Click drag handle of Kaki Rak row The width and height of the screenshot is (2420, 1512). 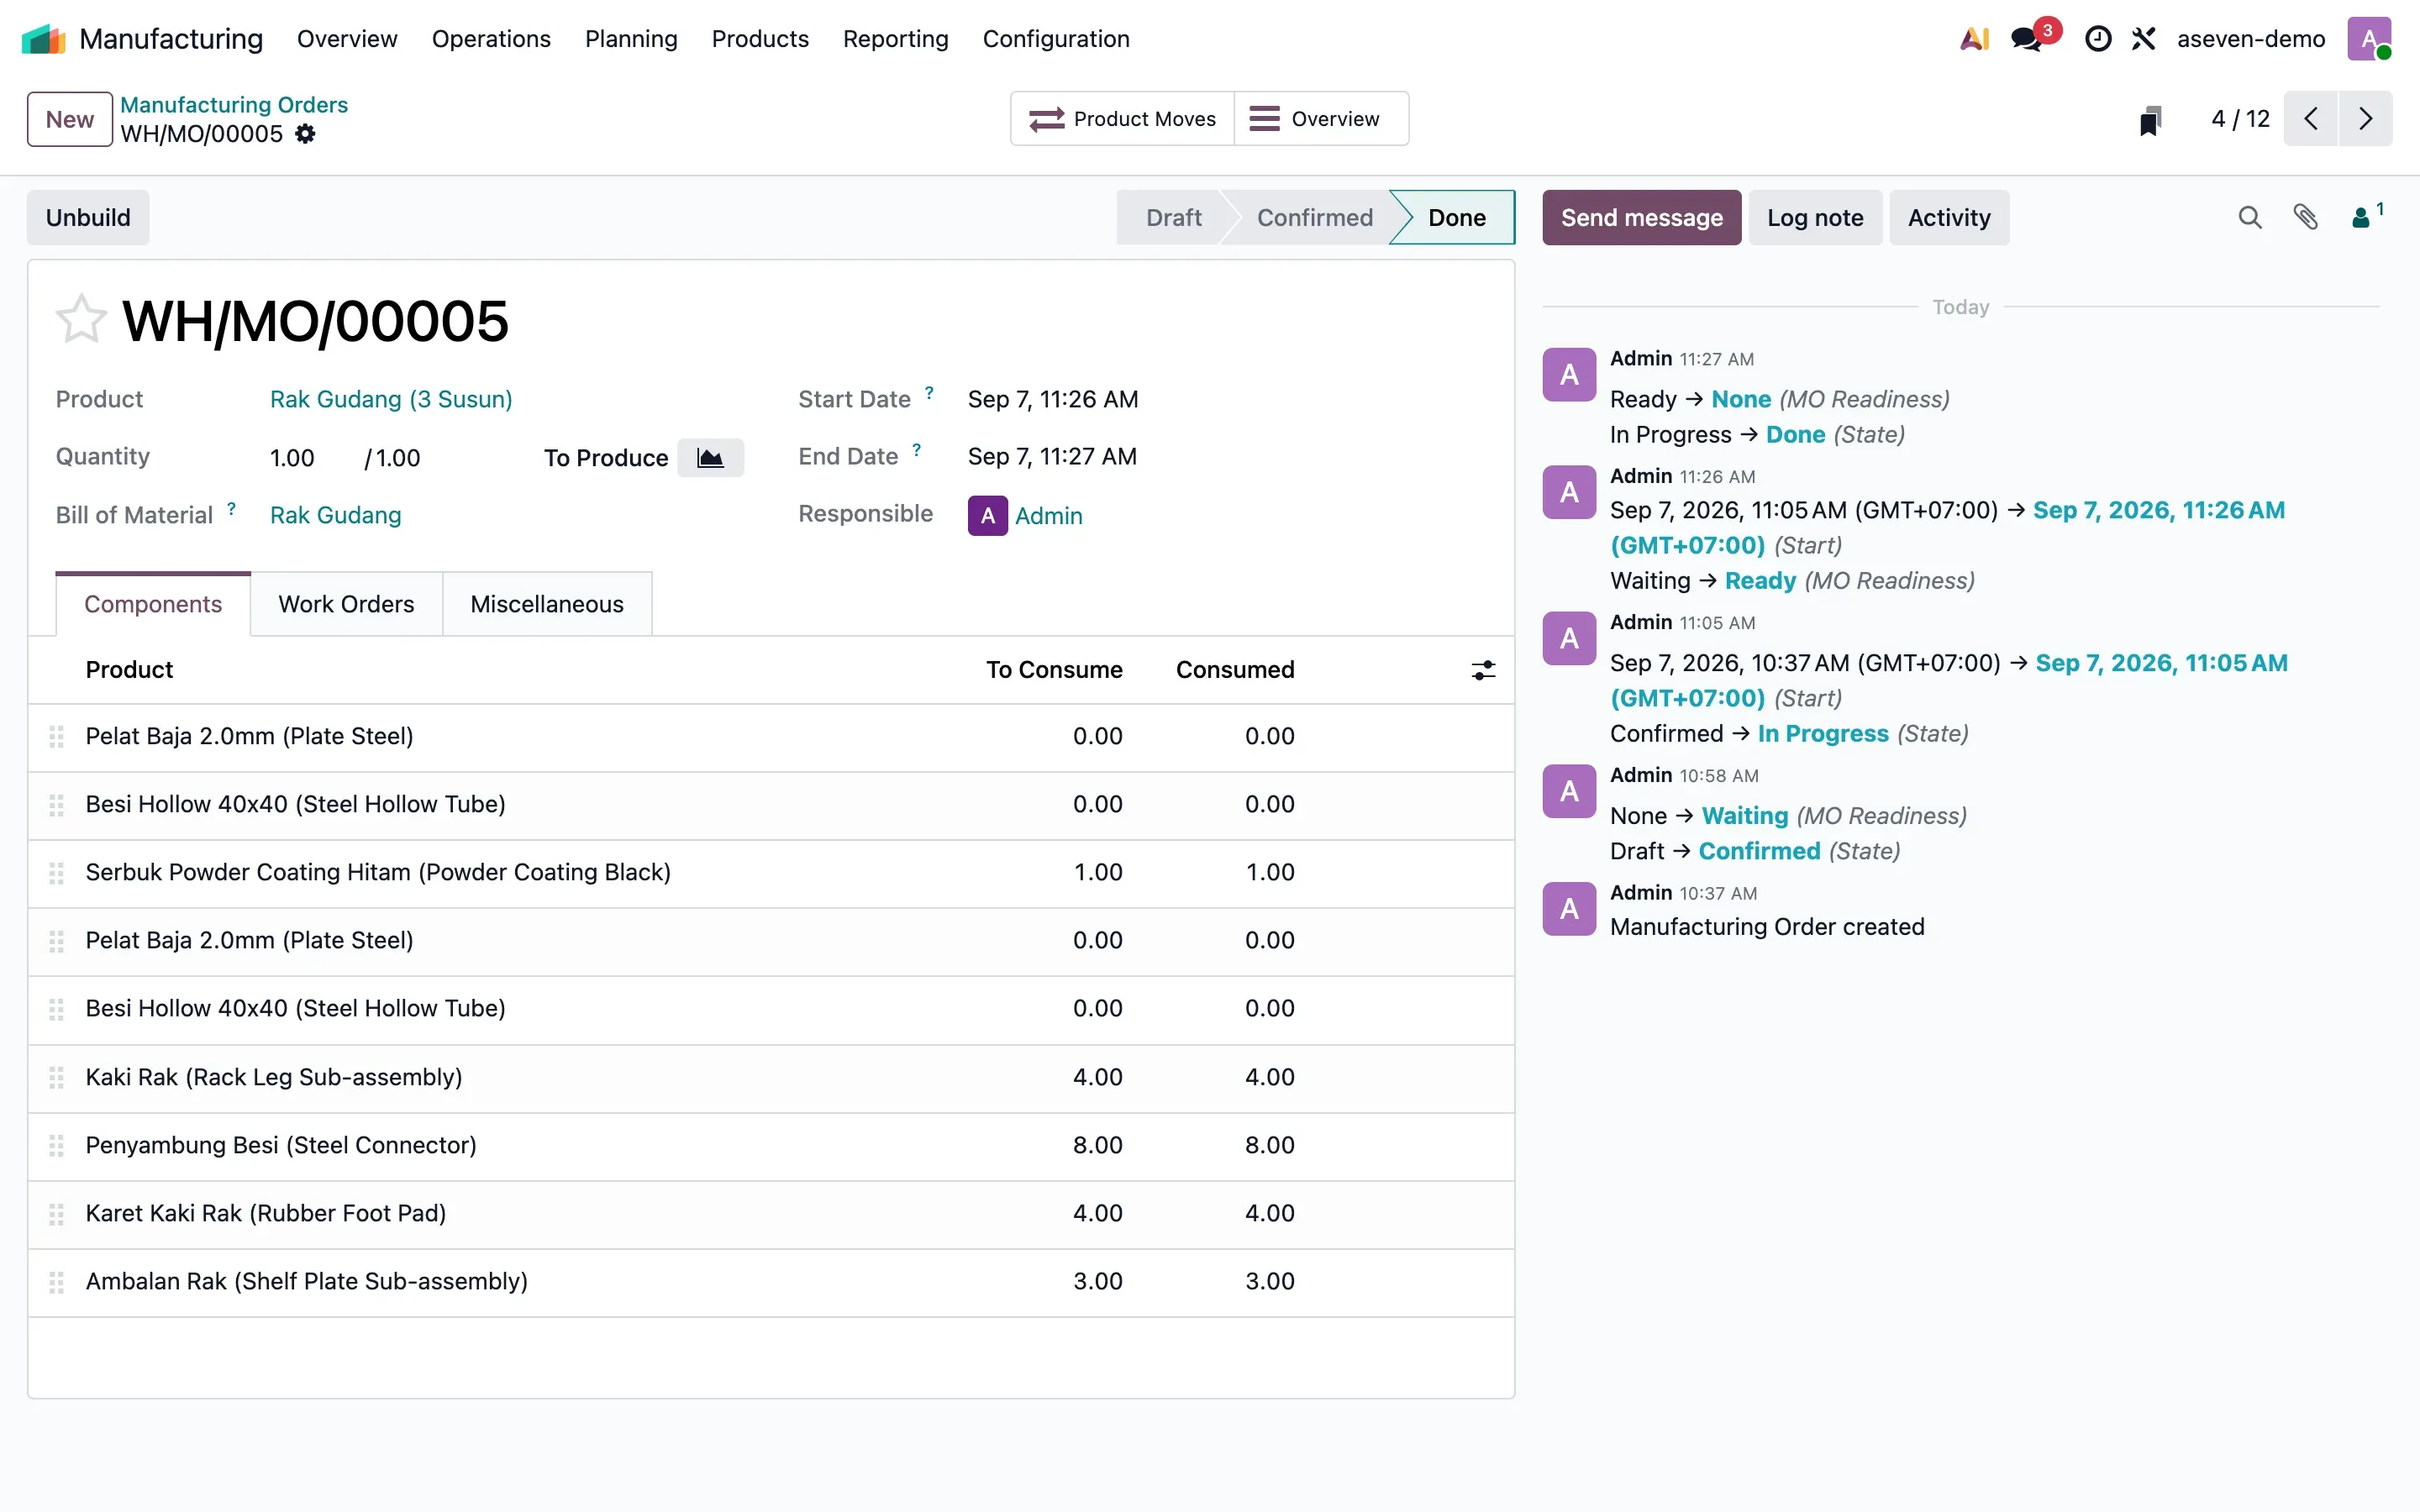[x=57, y=1077]
